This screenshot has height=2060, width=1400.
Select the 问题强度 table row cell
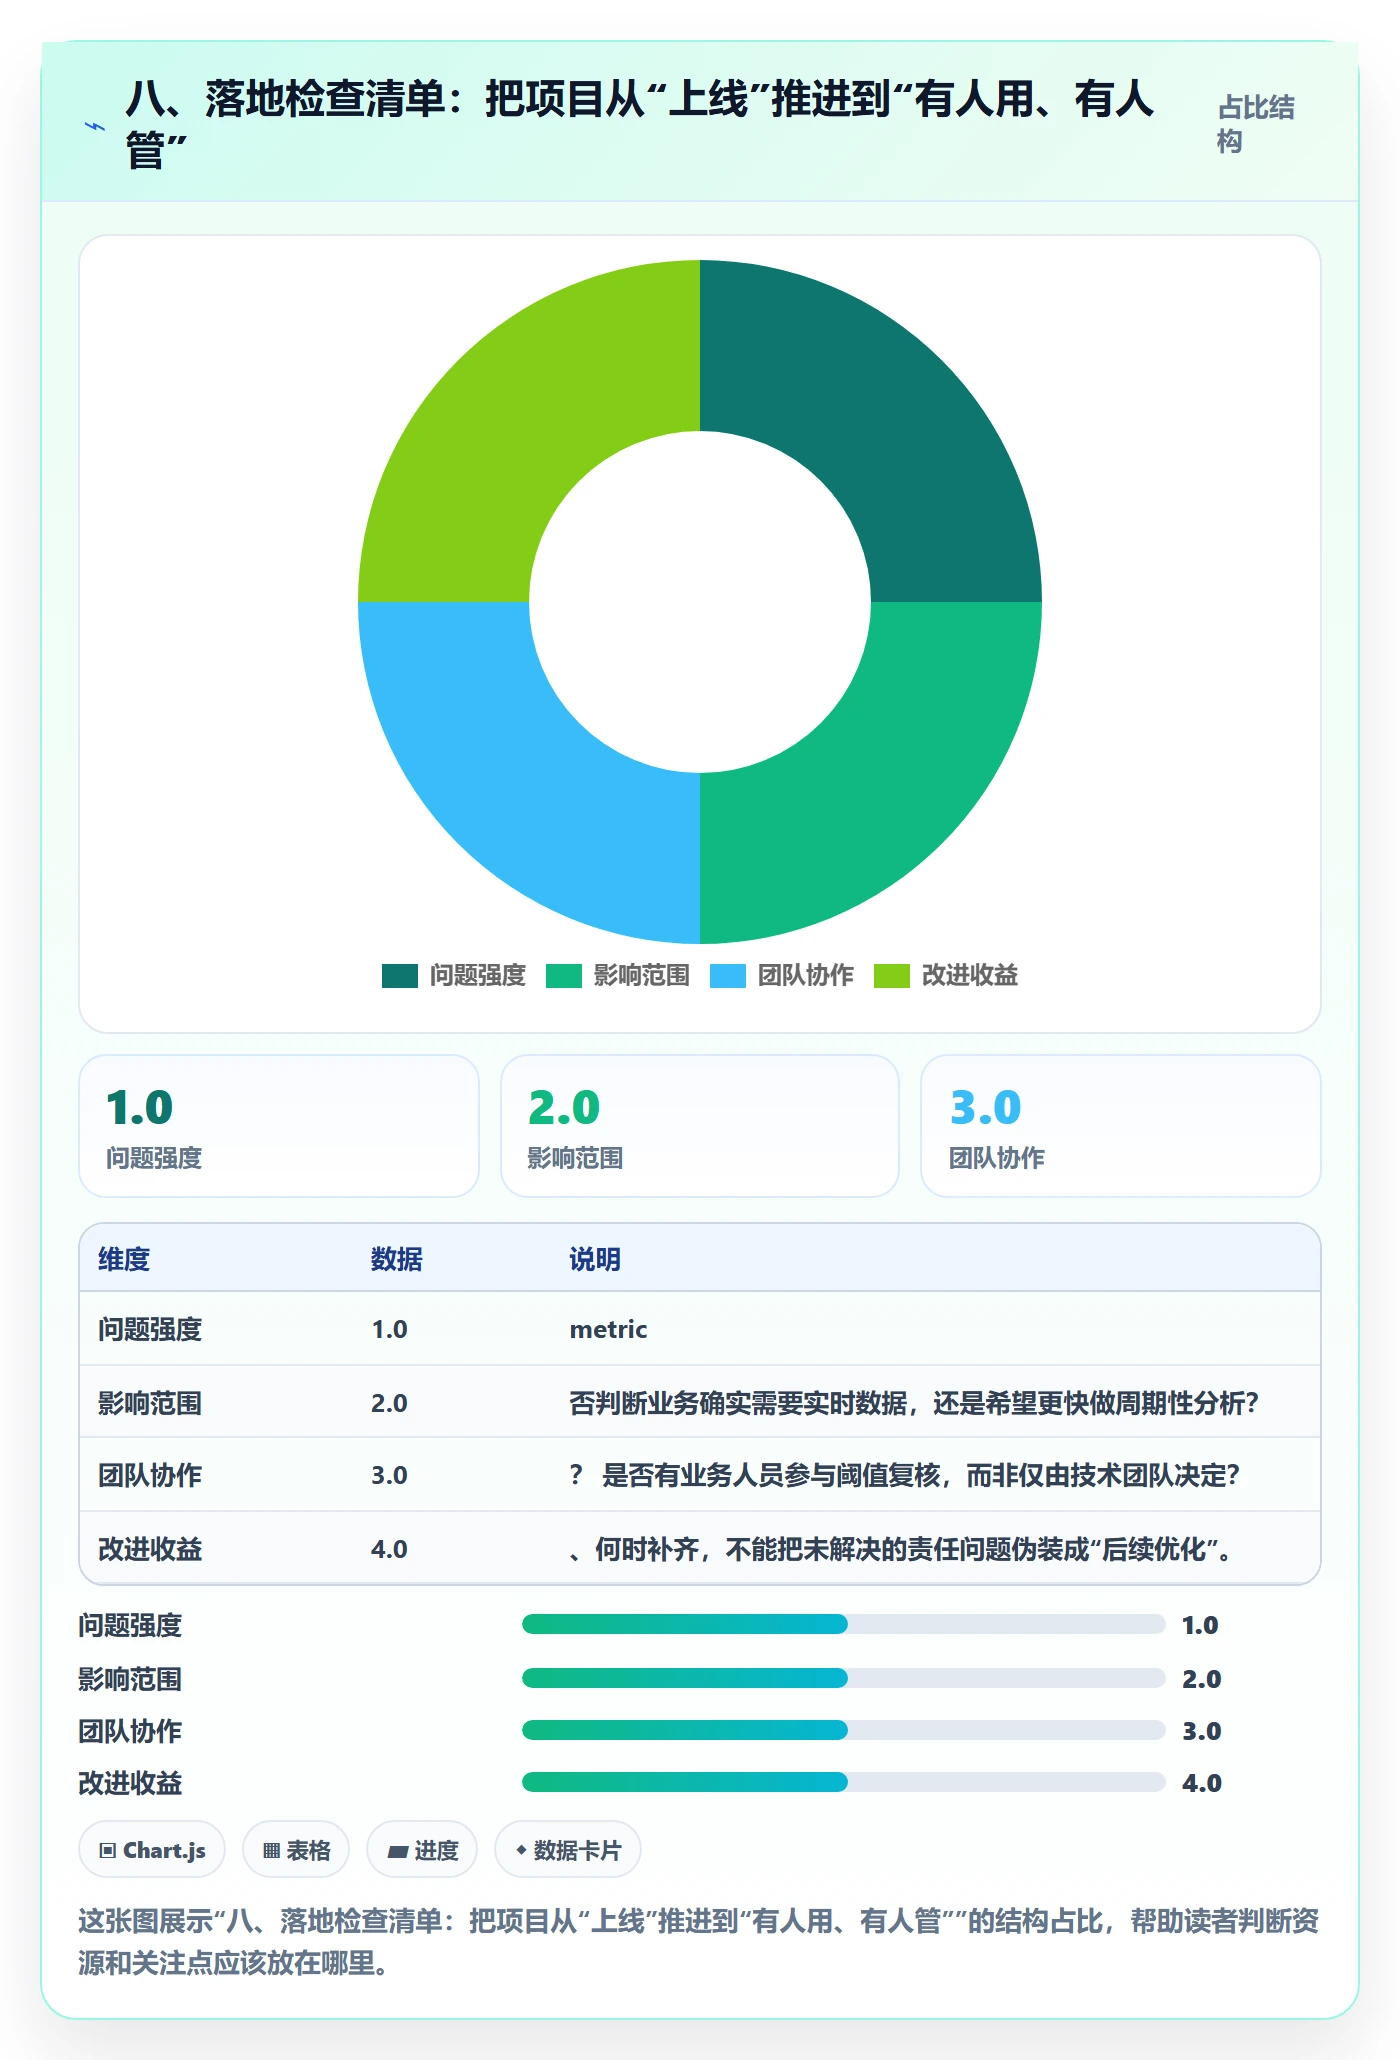(150, 1329)
